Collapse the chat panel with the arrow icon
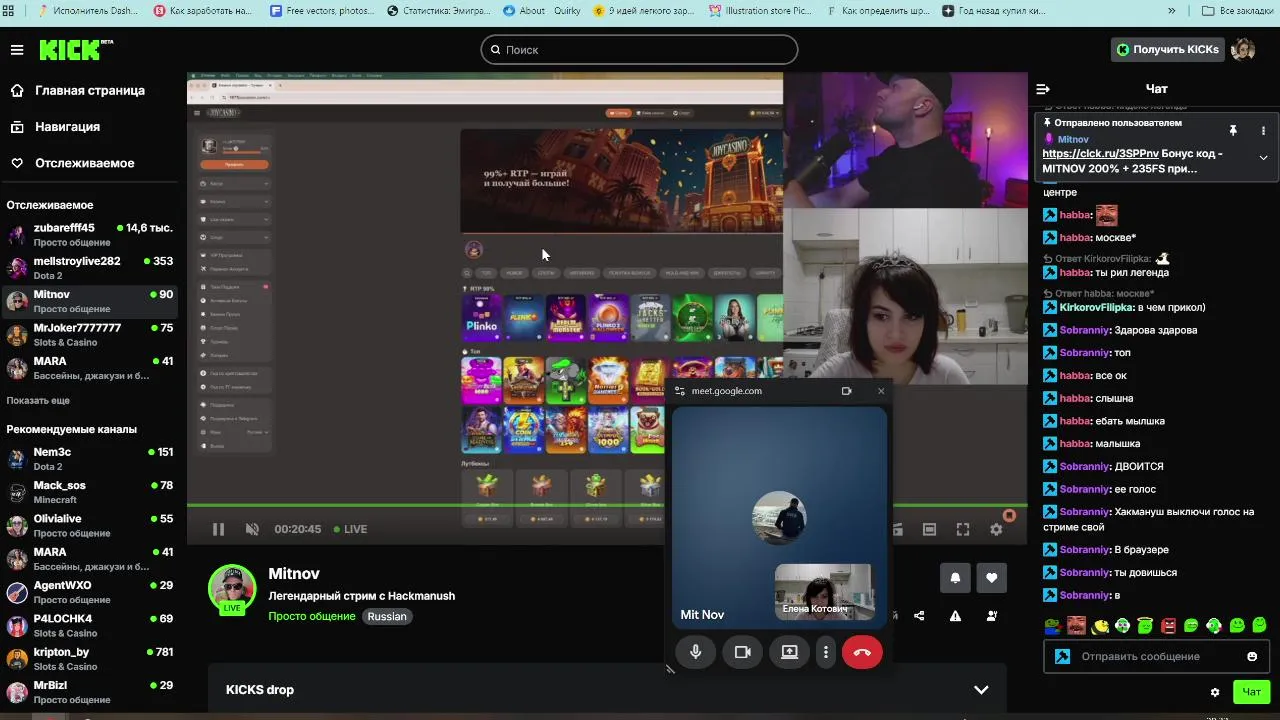This screenshot has width=1280, height=720. click(x=1043, y=89)
